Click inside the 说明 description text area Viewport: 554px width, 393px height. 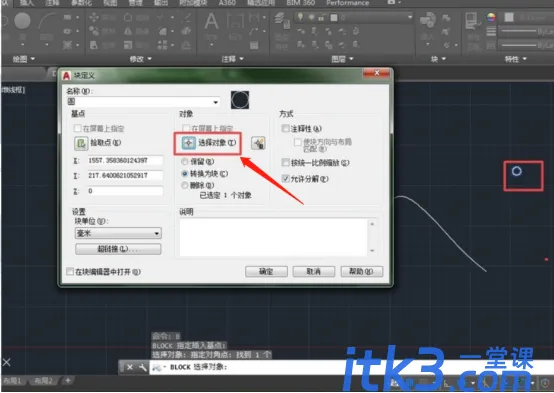274,237
